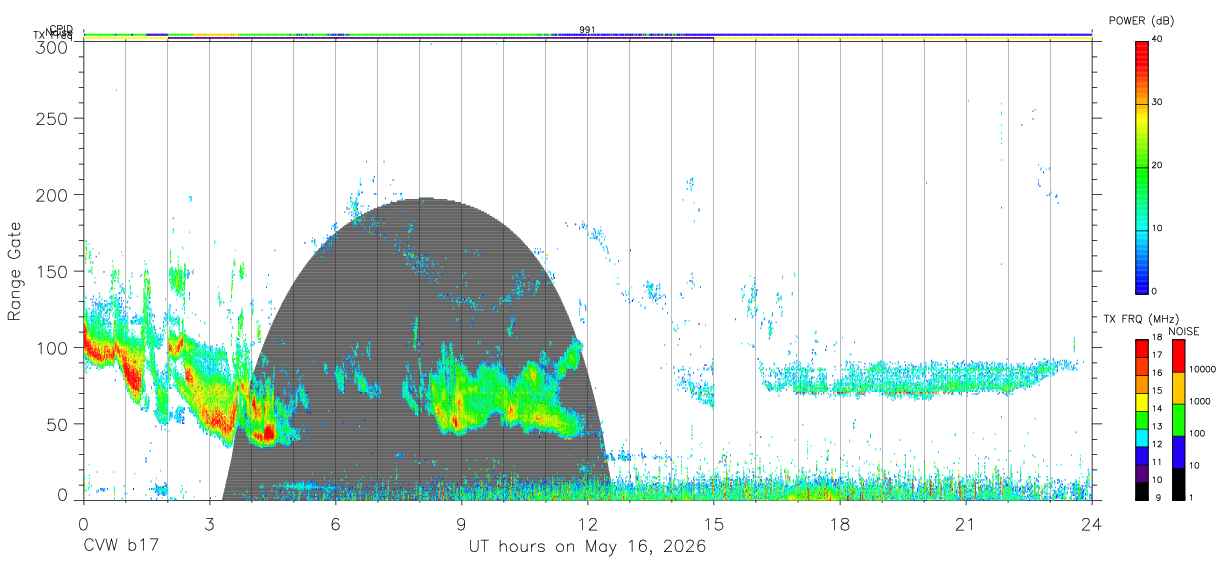Click the 18 label on TX FRQ scale
Screen dimensions: 1228x567
1159,337
